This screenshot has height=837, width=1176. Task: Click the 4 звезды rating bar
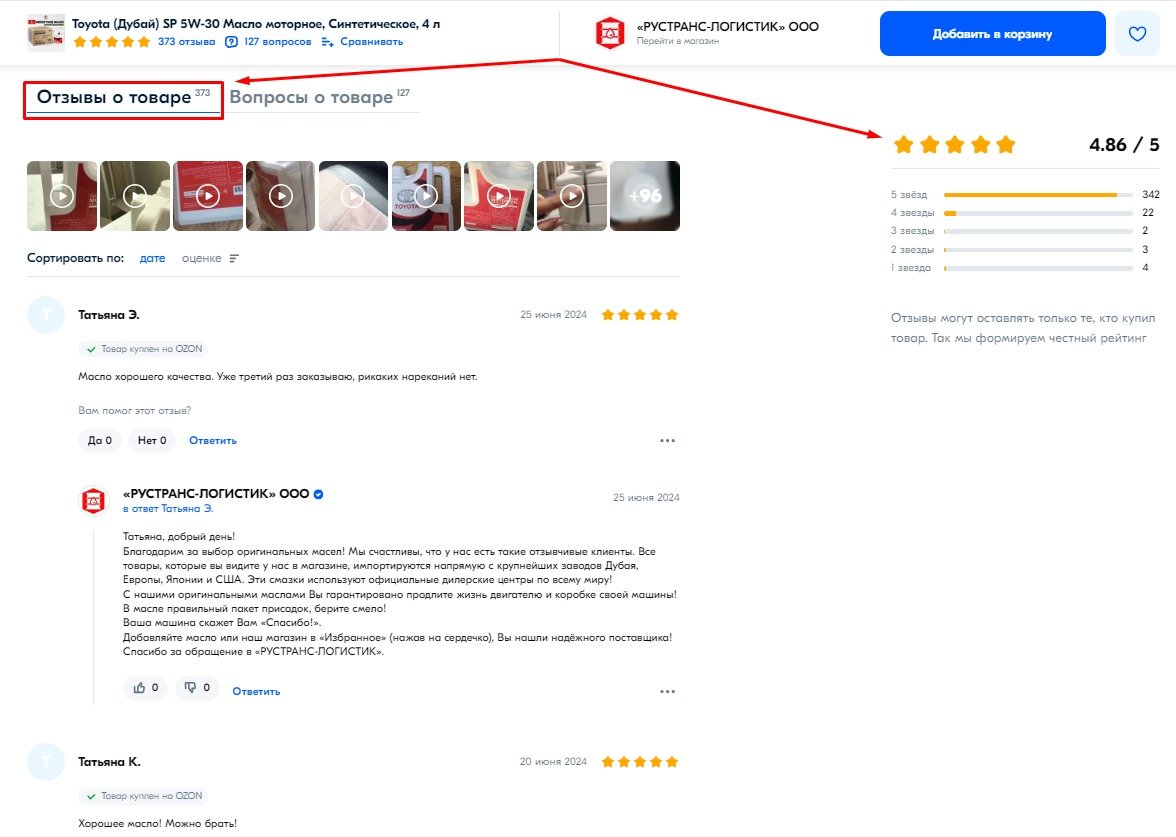(1038, 213)
